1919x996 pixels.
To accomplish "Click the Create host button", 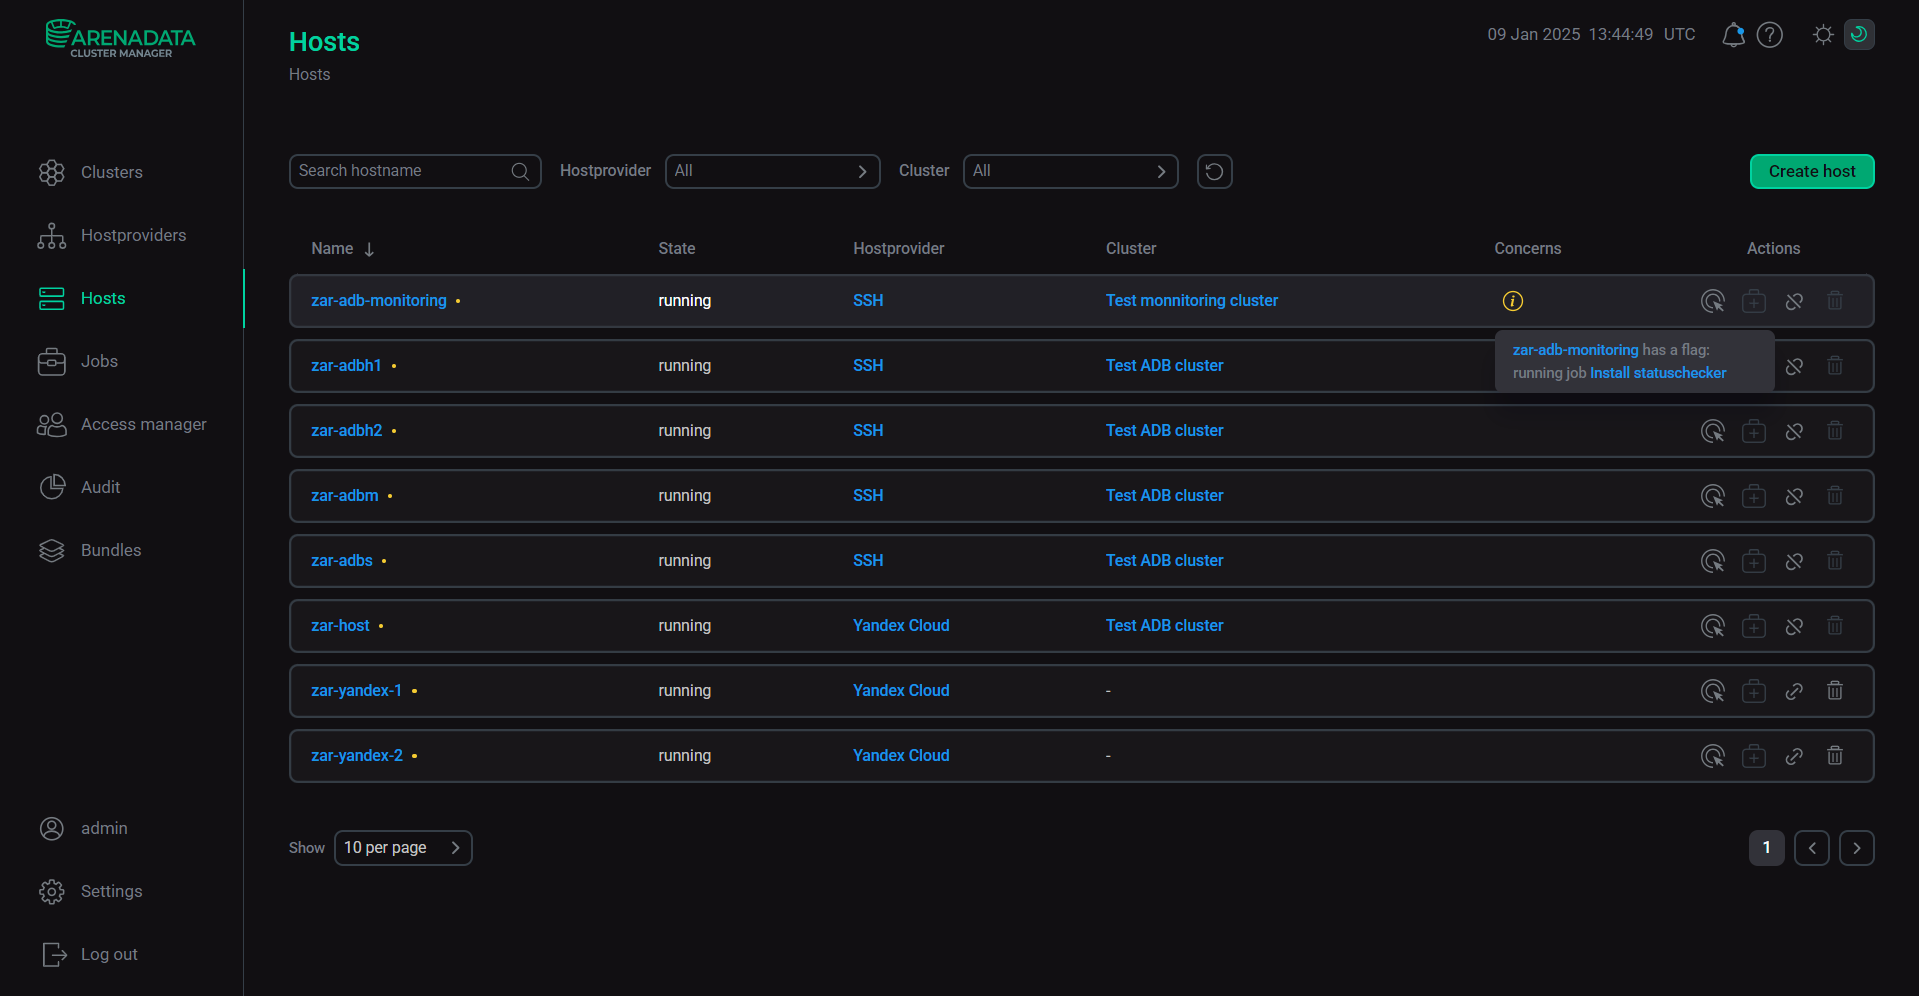I will [x=1812, y=171].
